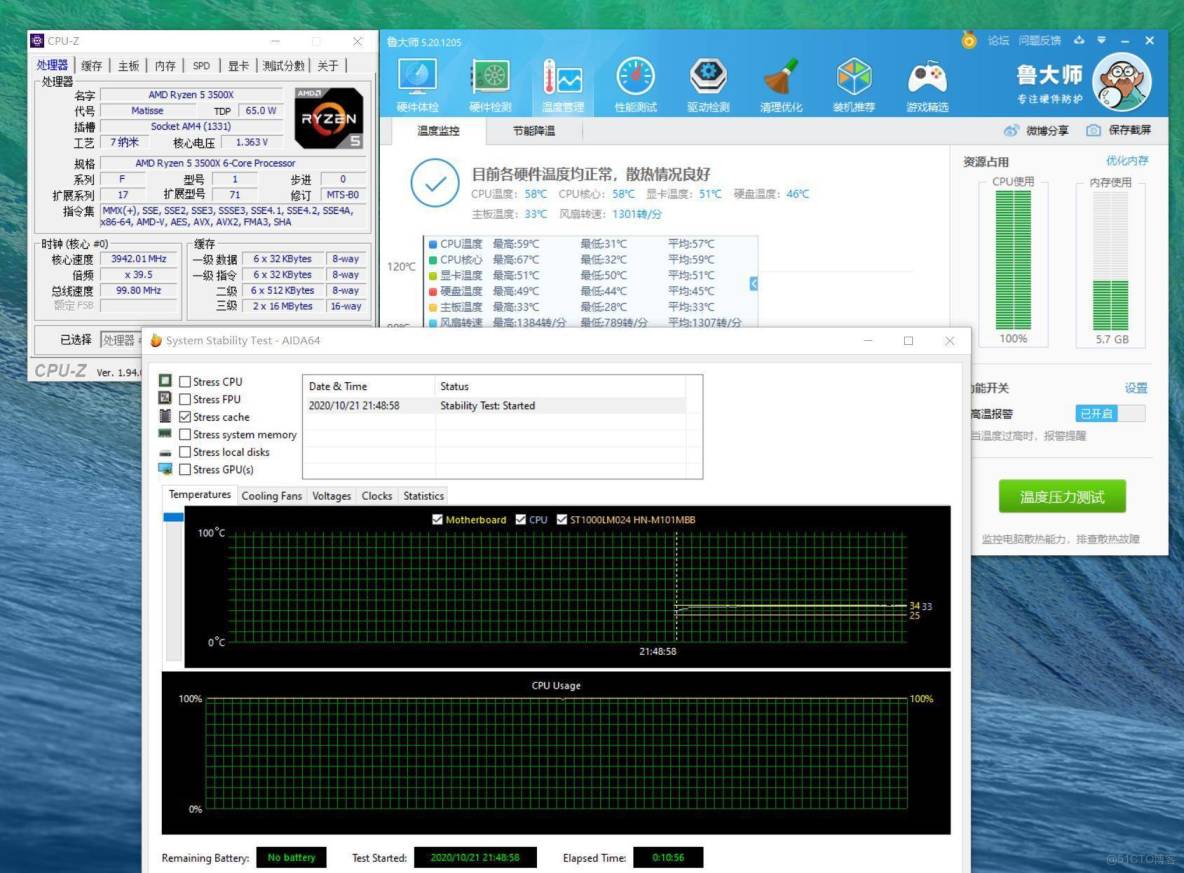Open 游戏精选 game picks in Master Lu
Screen dimensions: 1184x873
pyautogui.click(x=925, y=78)
